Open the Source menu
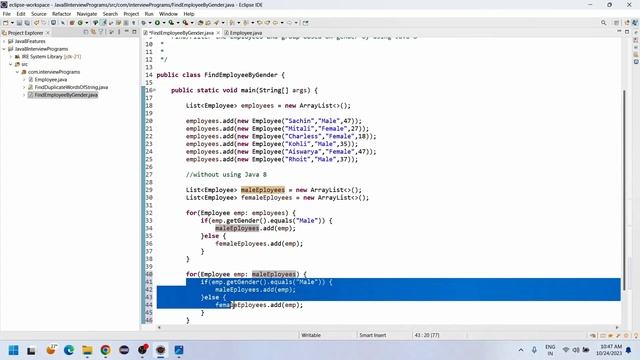 coord(39,14)
